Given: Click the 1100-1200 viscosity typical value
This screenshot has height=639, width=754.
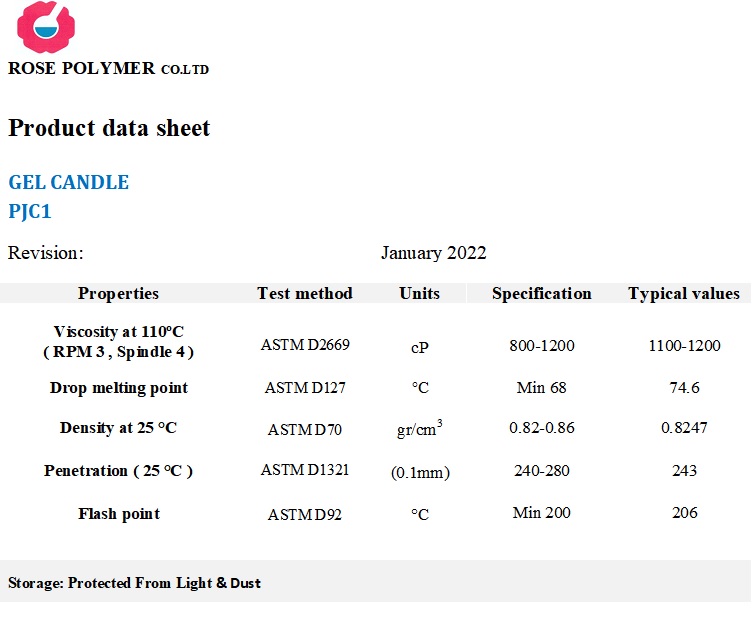Looking at the screenshot, I should tap(684, 346).
